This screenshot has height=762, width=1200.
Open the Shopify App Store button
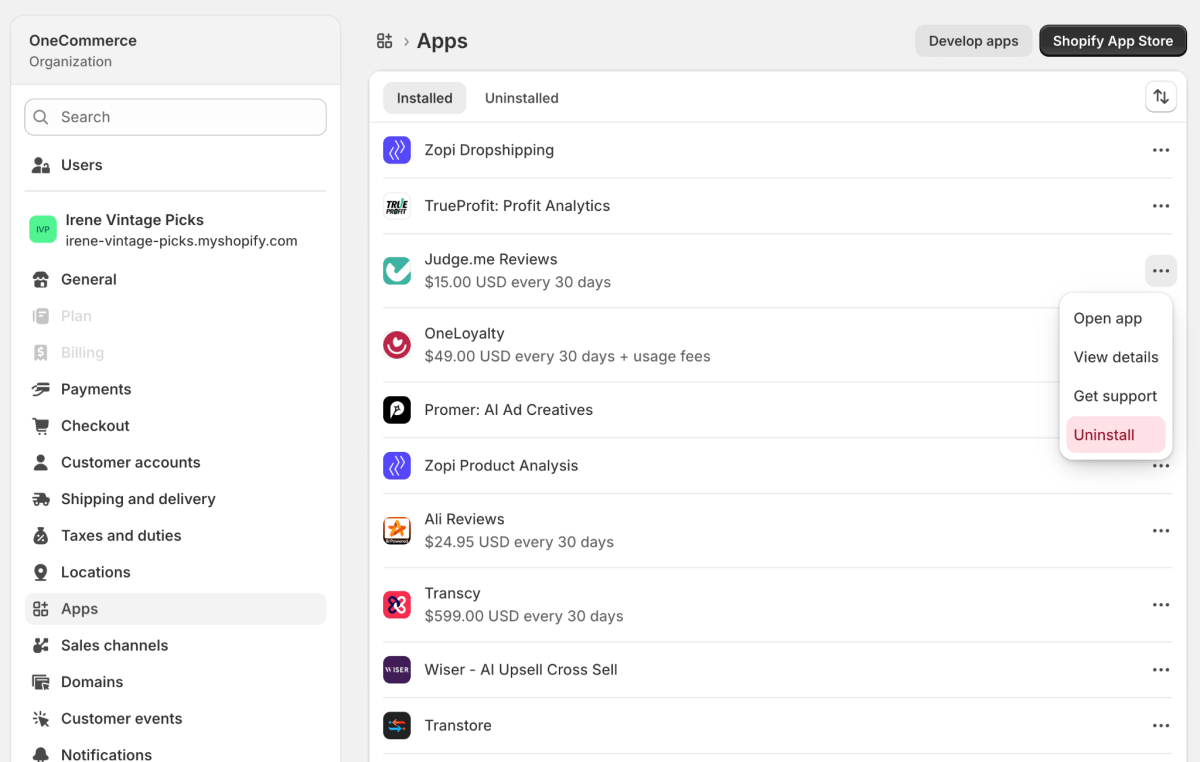[x=1113, y=41]
